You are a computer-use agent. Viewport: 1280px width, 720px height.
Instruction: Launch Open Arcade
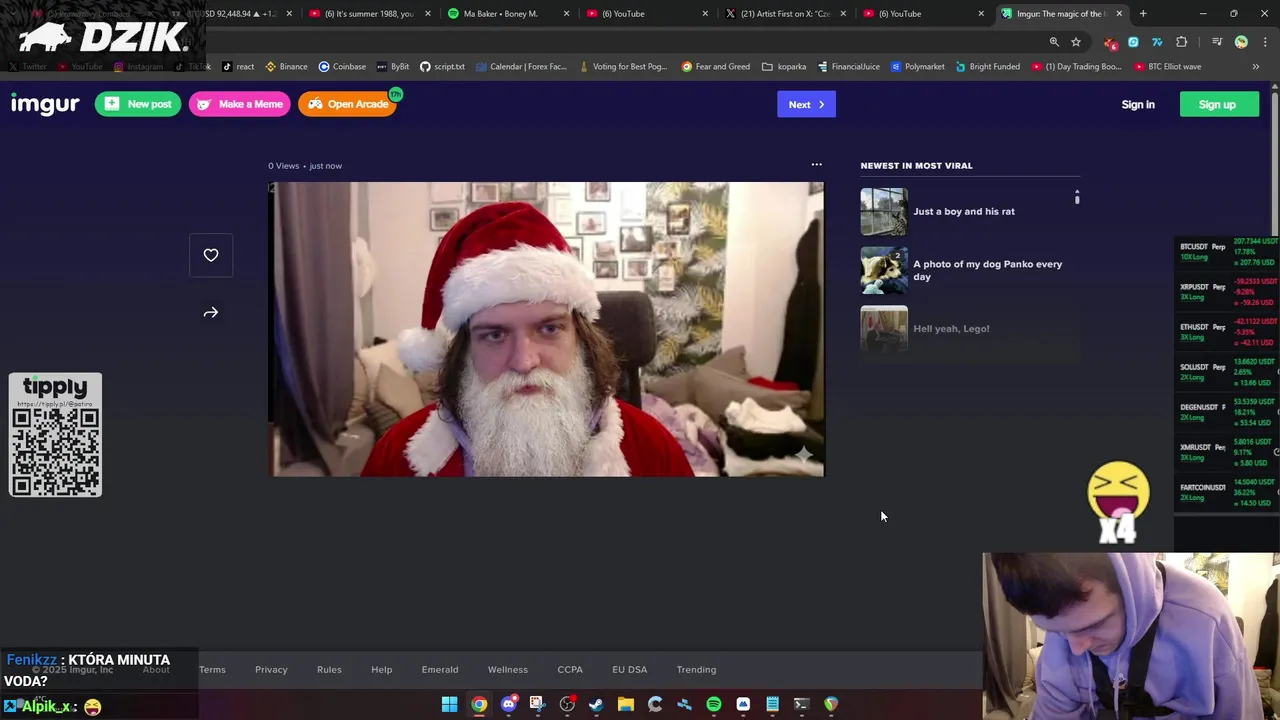(x=348, y=104)
